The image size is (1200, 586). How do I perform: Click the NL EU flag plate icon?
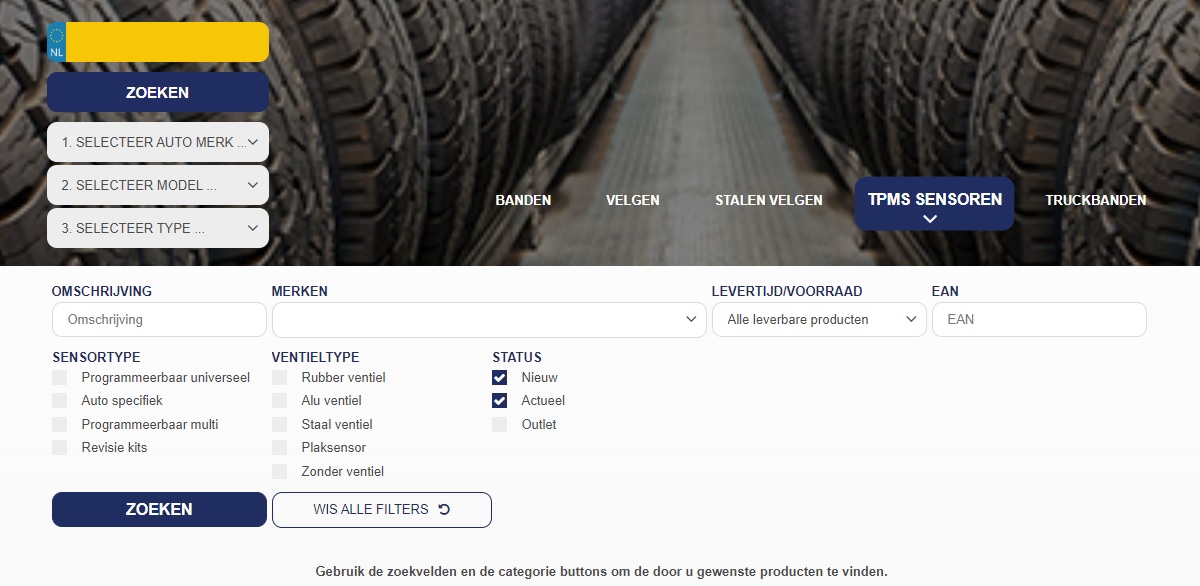point(56,42)
